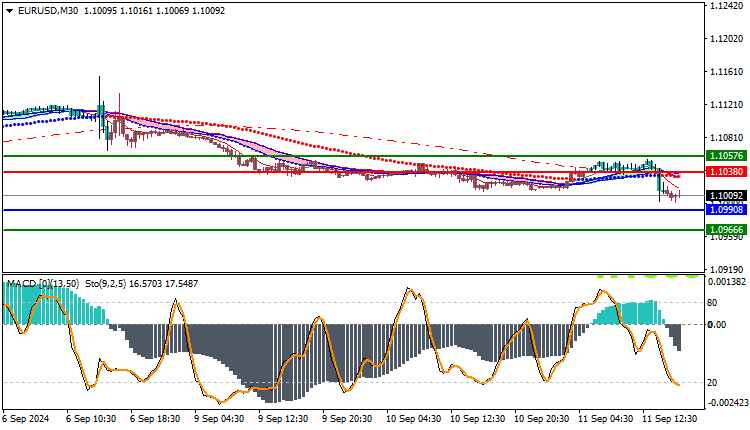Click the 6 Sep 10:30 time label

pos(91,419)
